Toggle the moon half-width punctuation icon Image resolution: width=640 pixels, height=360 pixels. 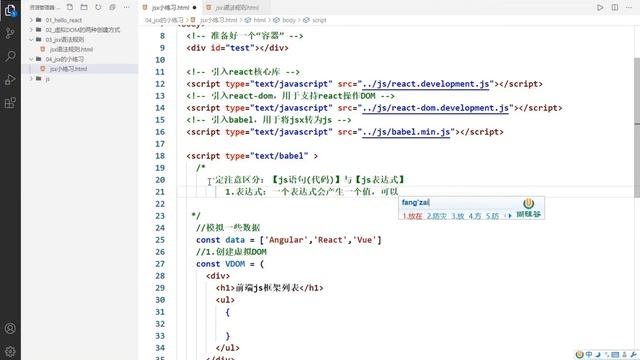[598, 355]
